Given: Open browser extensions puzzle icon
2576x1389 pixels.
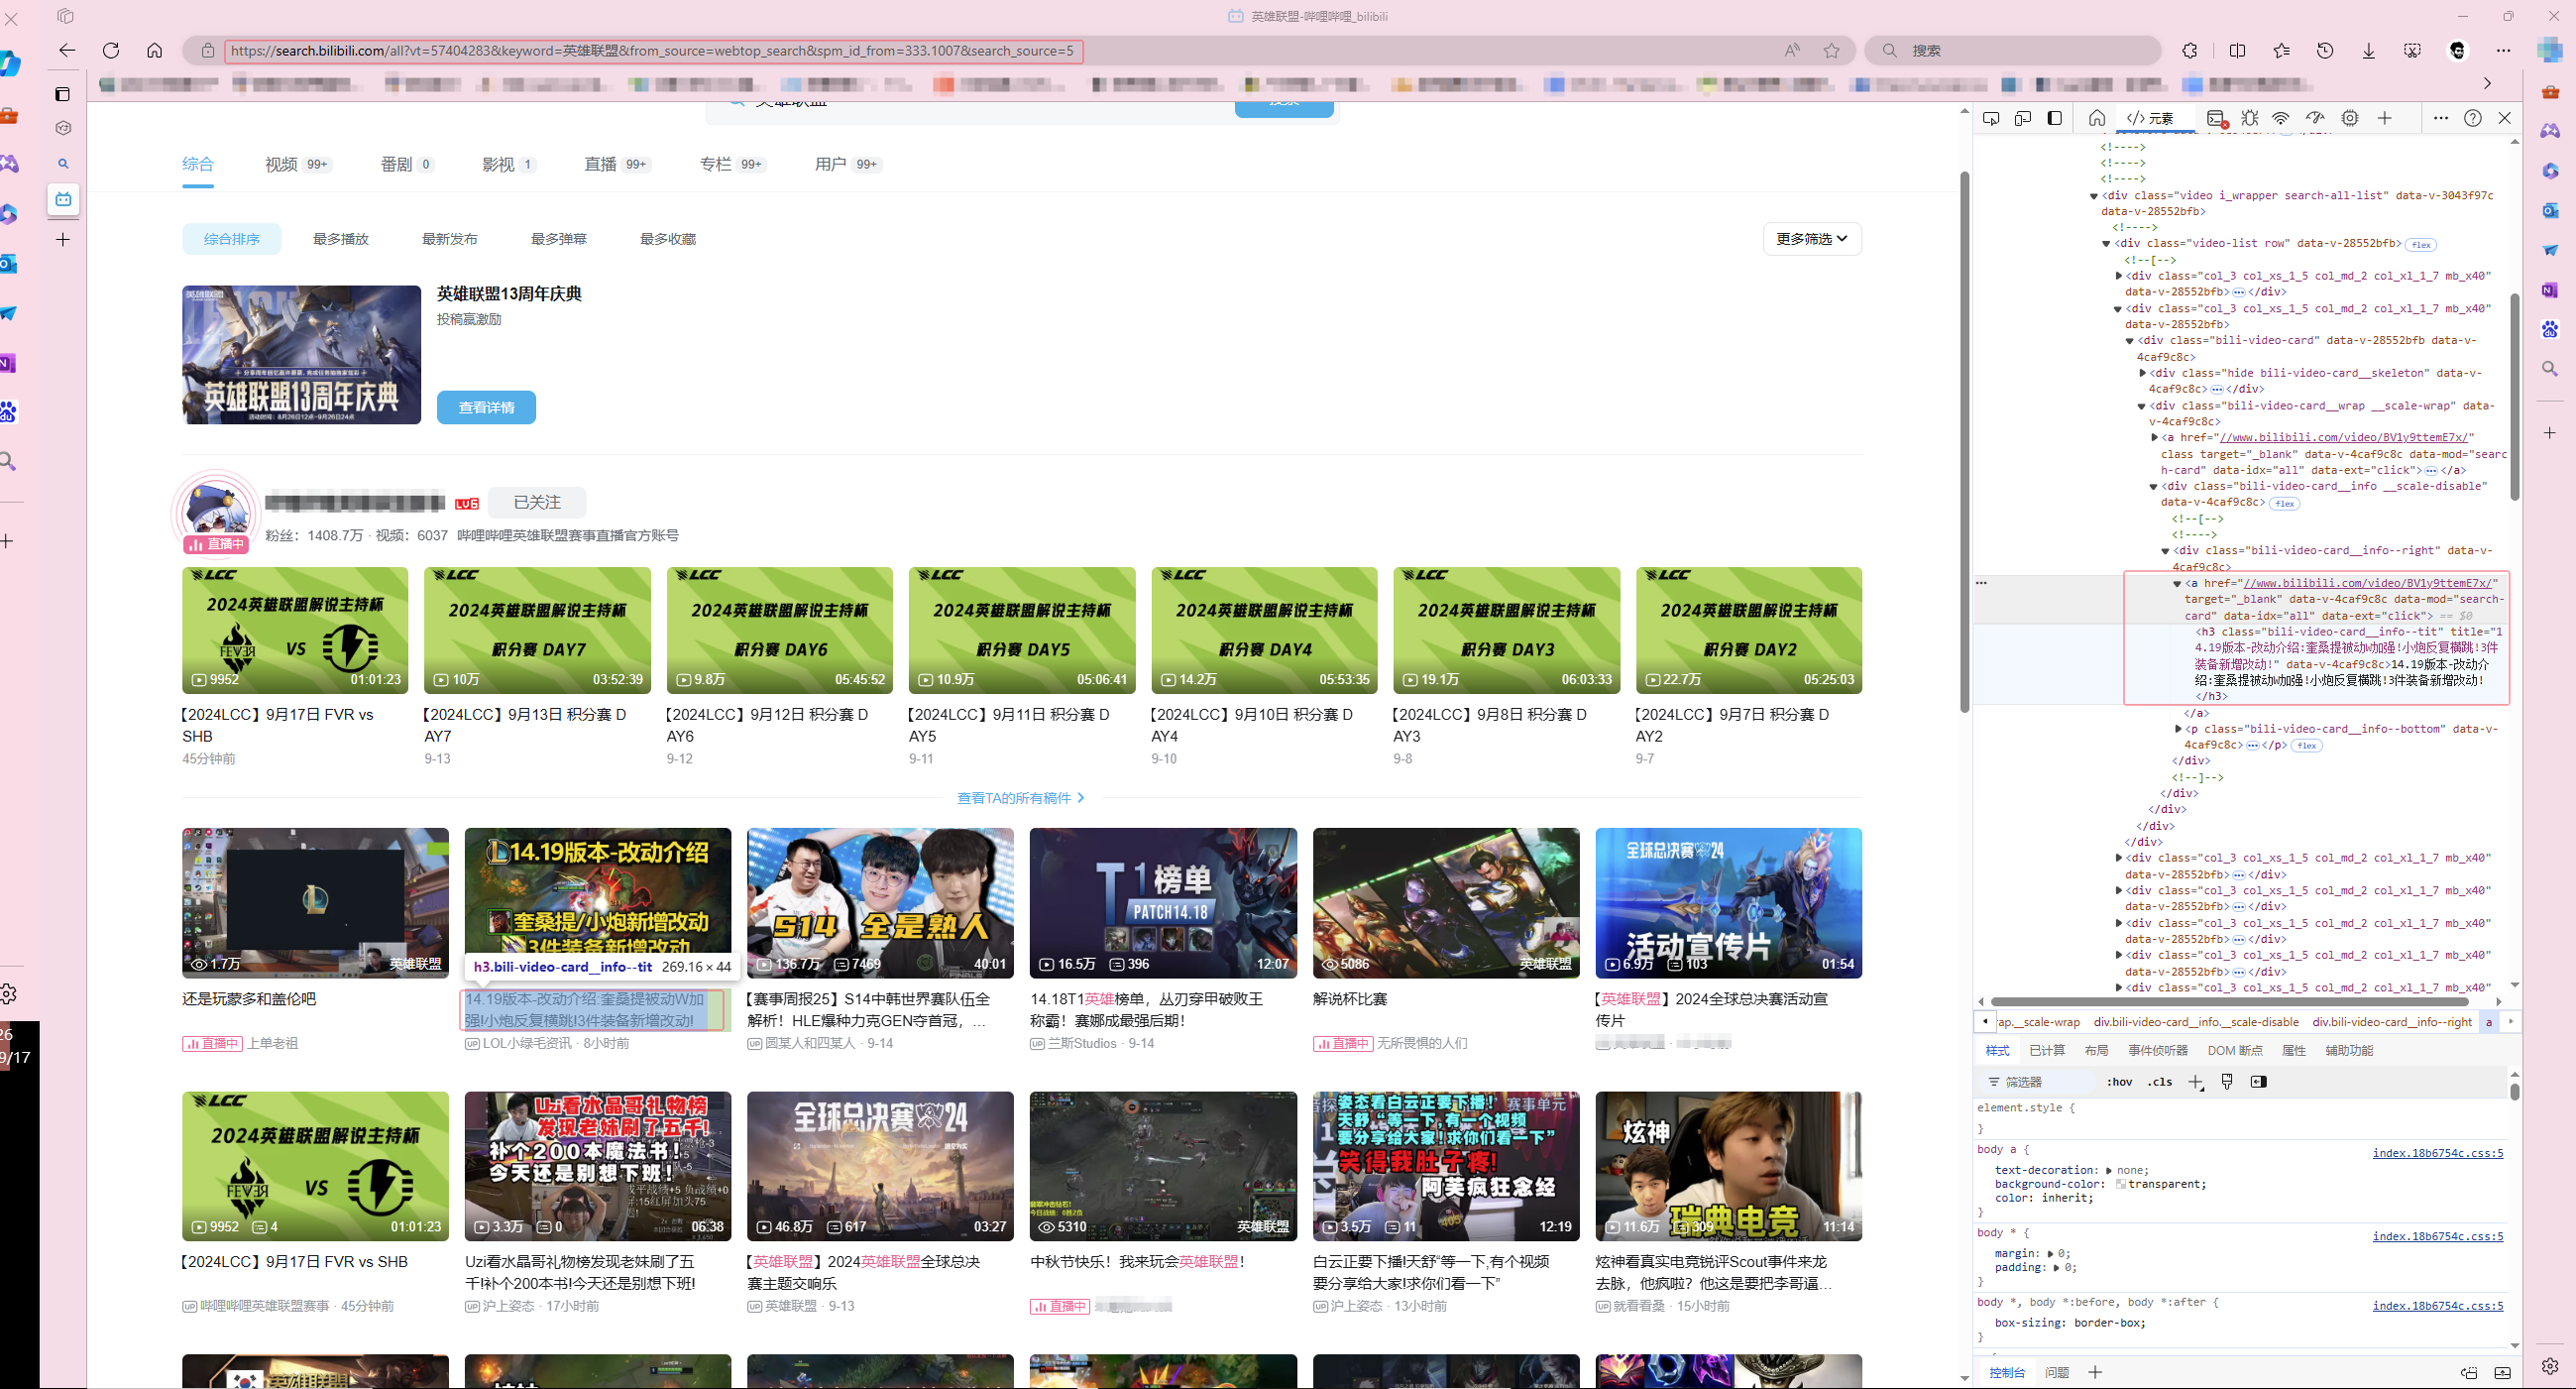Looking at the screenshot, I should (2190, 50).
